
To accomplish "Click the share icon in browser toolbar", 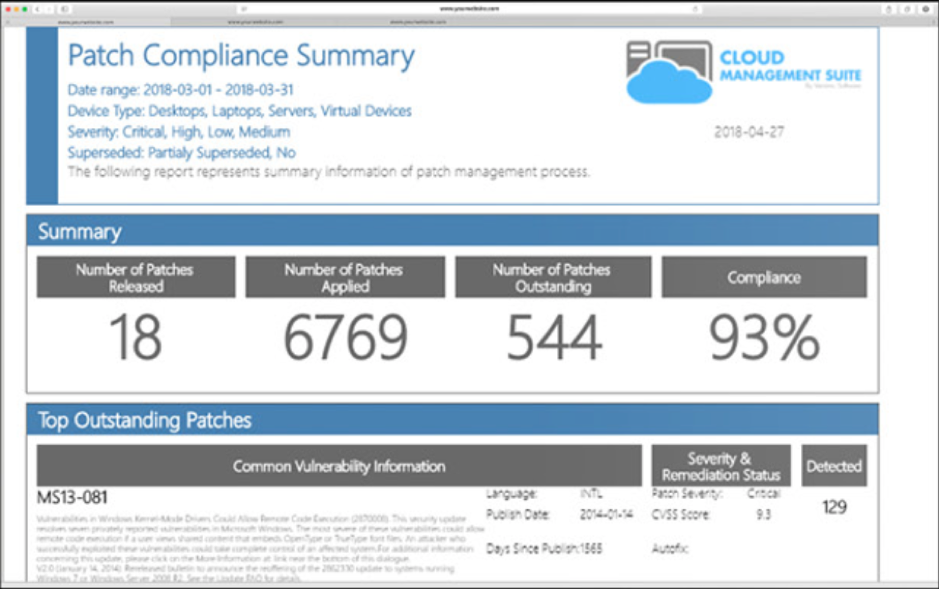I will [890, 8].
